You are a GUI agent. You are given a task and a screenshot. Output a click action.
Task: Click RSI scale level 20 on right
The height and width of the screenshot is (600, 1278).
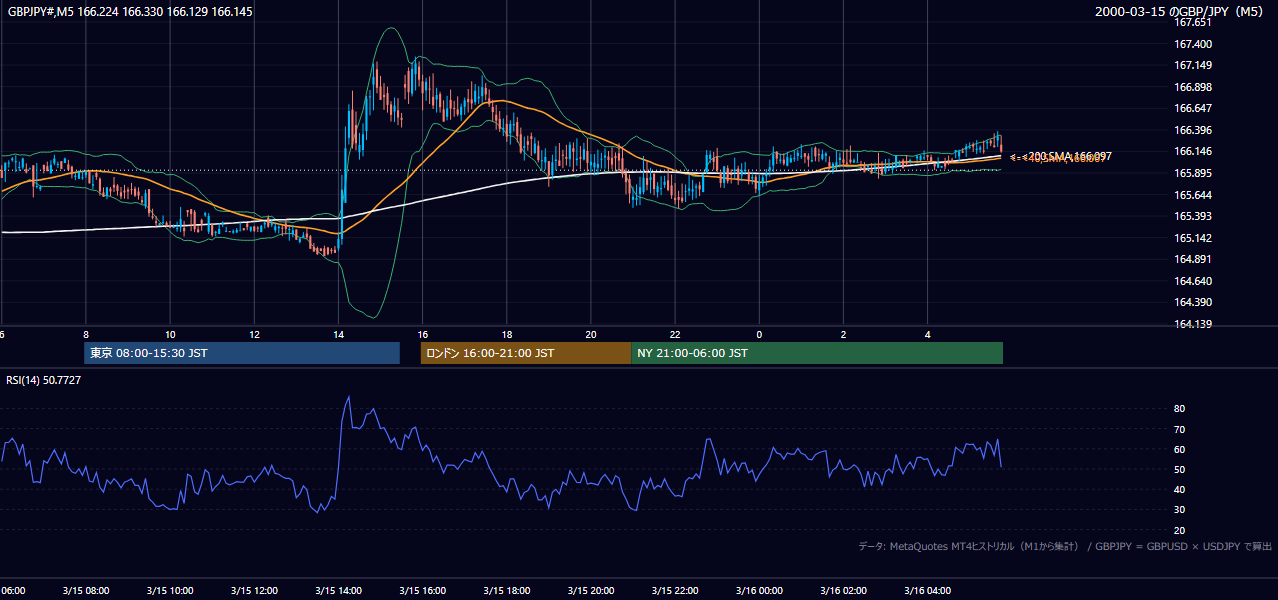click(1180, 530)
